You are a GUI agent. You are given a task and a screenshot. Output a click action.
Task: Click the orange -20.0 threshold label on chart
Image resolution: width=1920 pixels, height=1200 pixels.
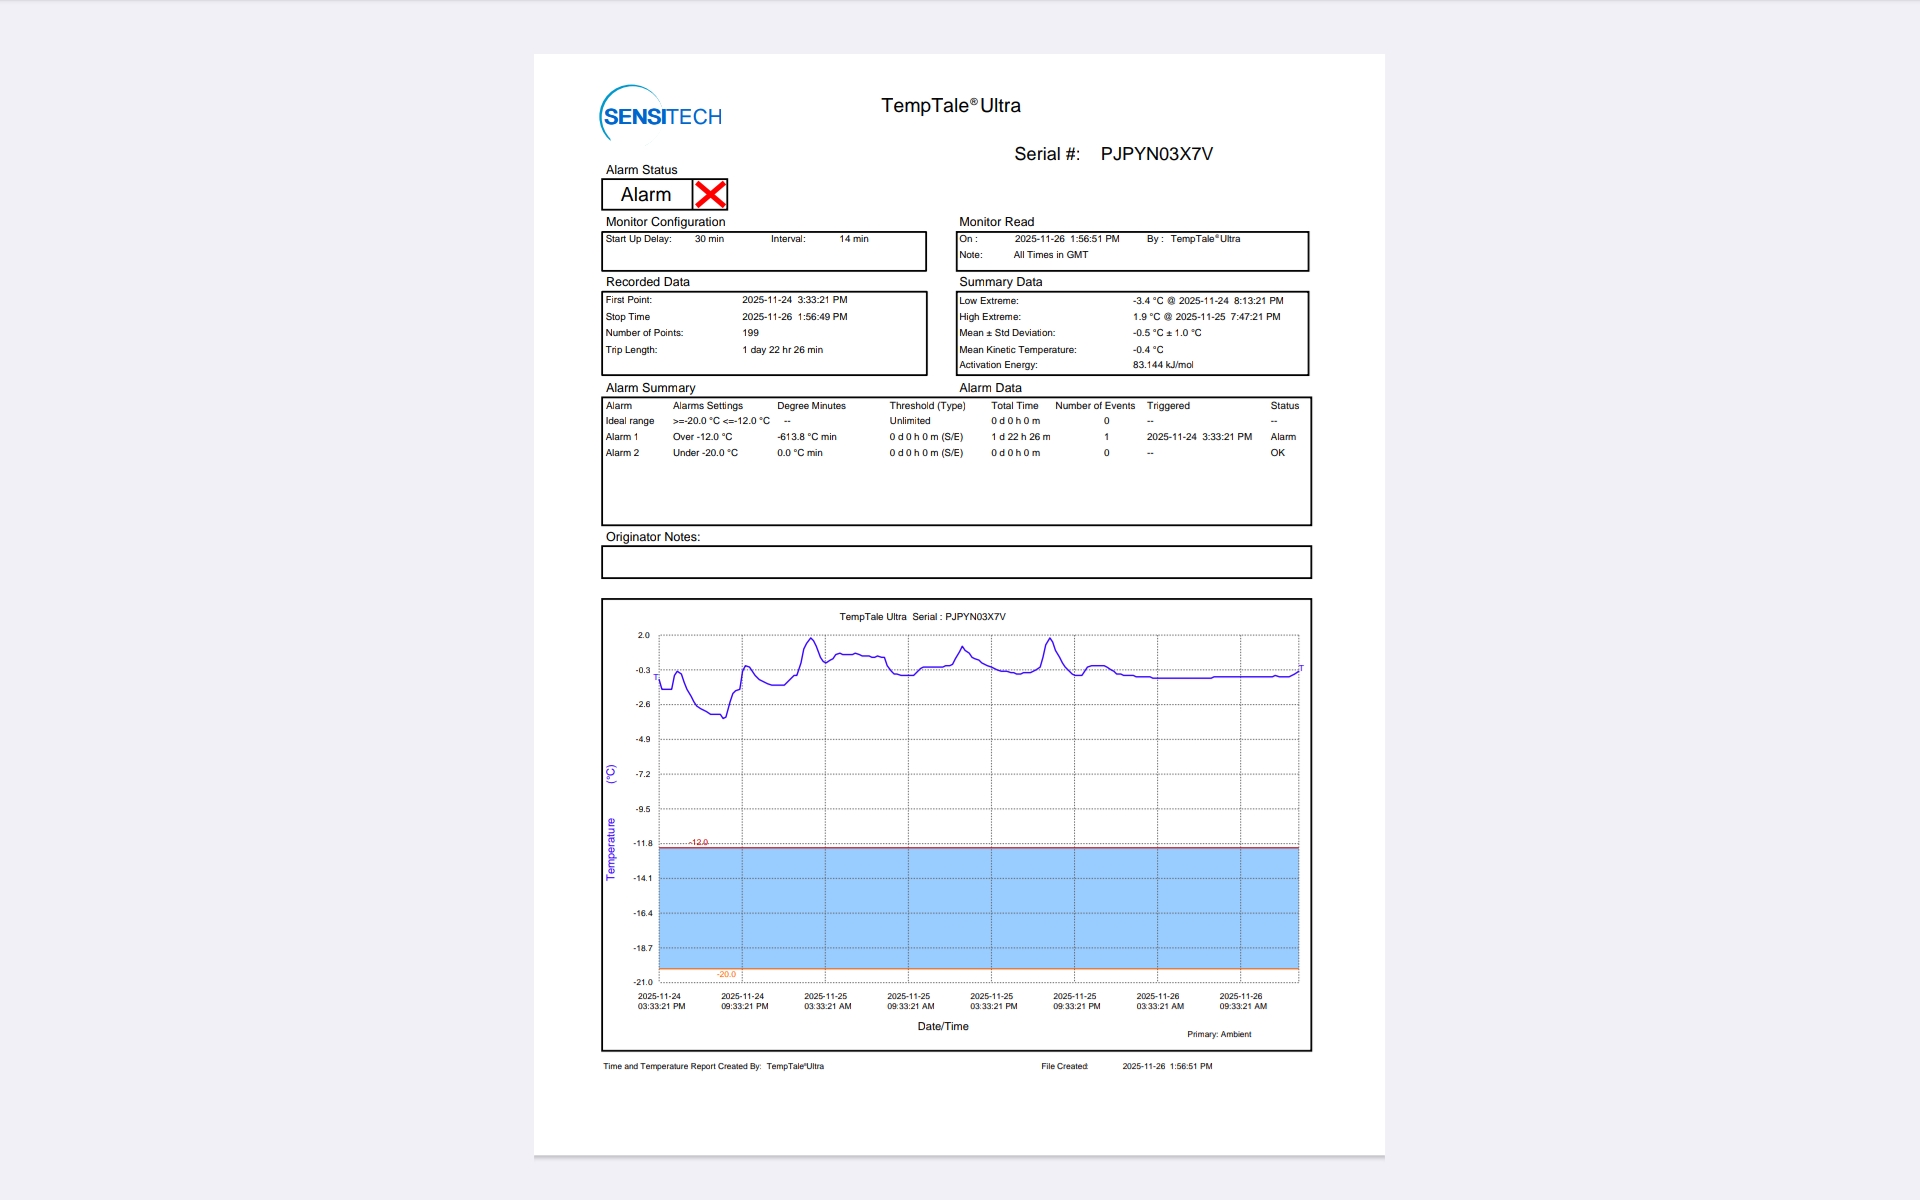click(x=726, y=974)
